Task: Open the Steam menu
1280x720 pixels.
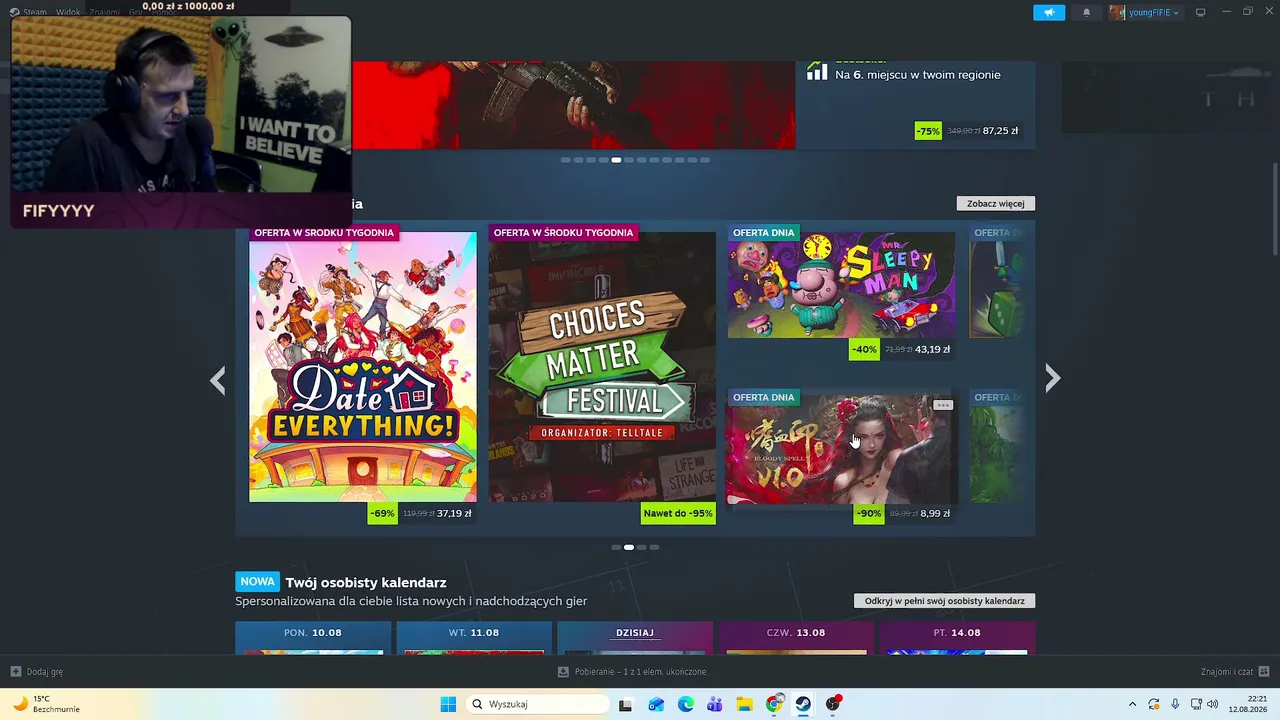Action: pyautogui.click(x=29, y=12)
